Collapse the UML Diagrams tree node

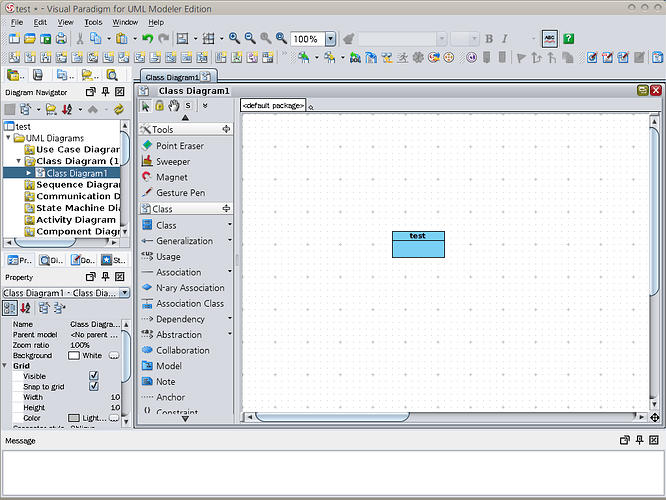8,138
